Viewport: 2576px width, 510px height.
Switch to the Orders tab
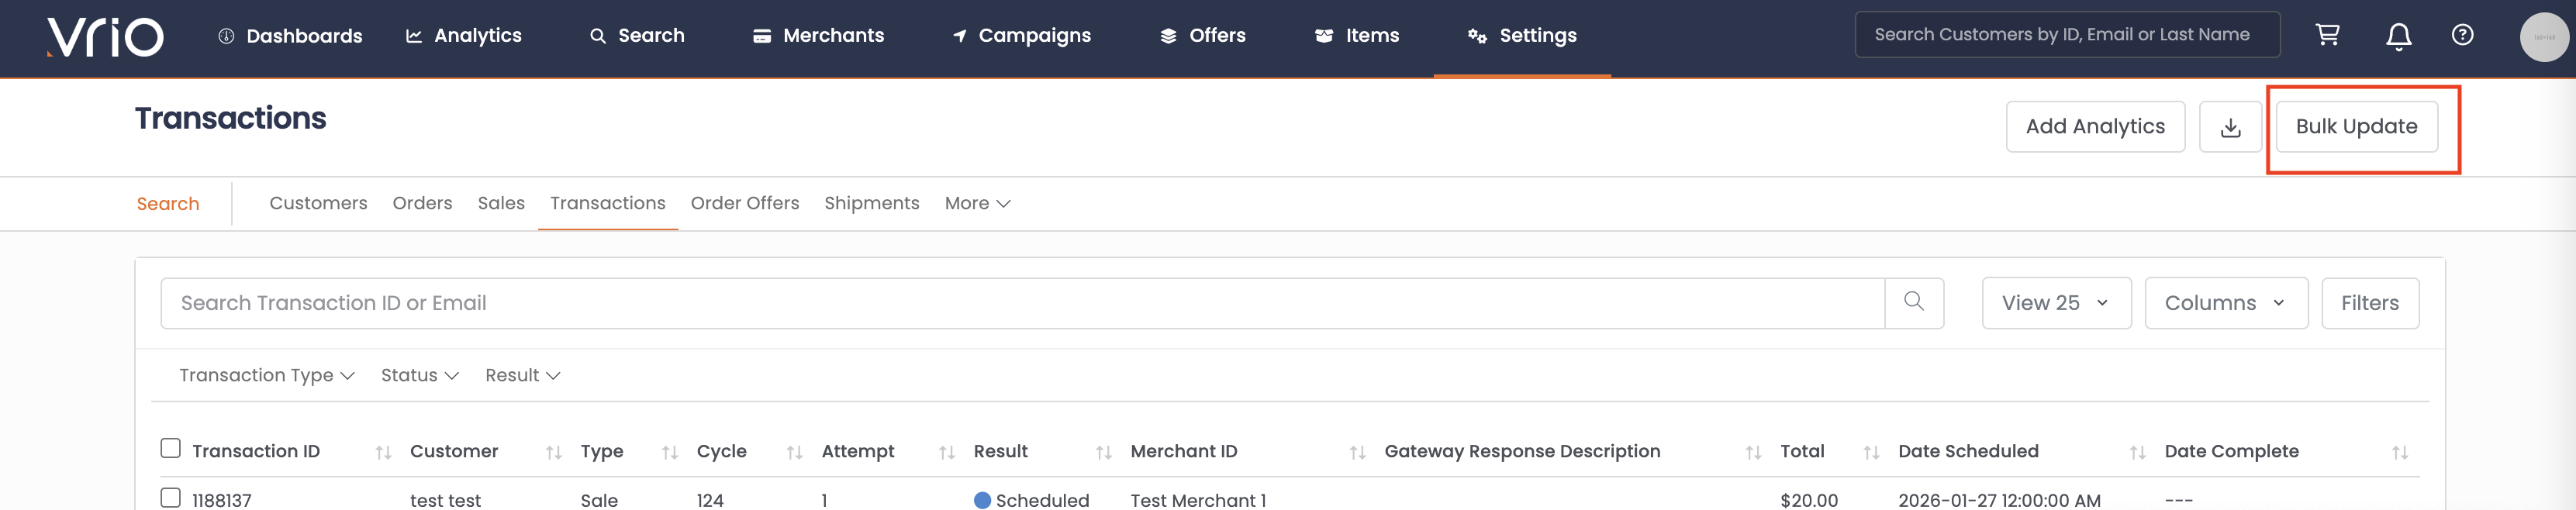[422, 203]
